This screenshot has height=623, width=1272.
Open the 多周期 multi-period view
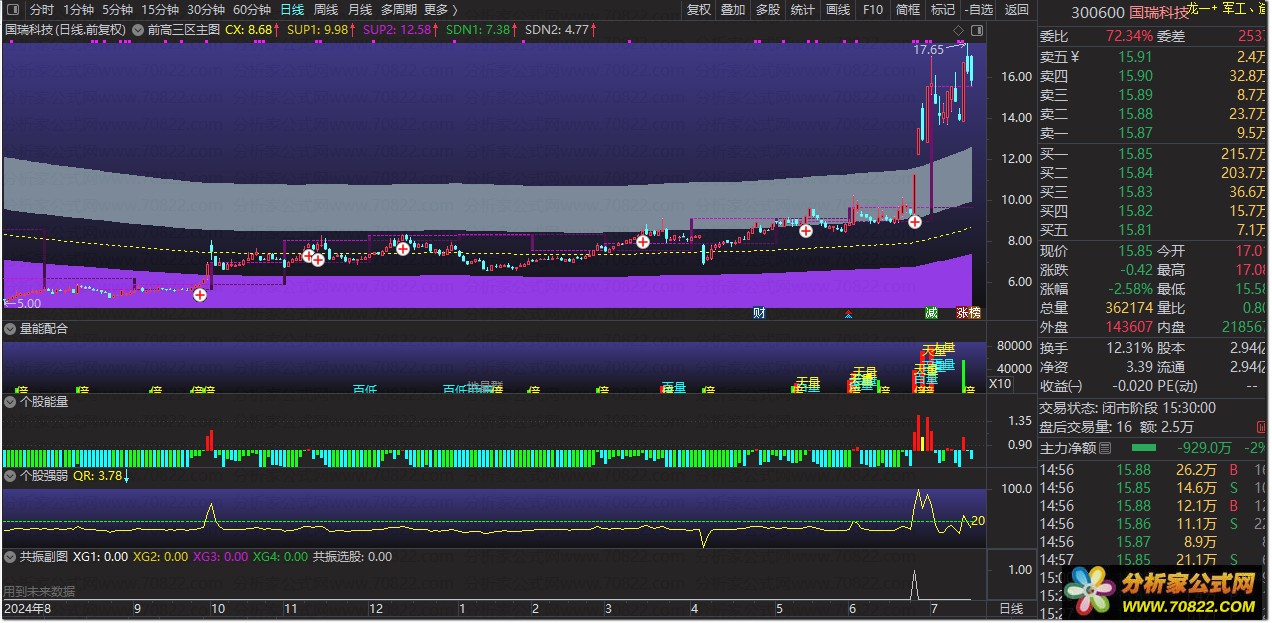point(399,9)
